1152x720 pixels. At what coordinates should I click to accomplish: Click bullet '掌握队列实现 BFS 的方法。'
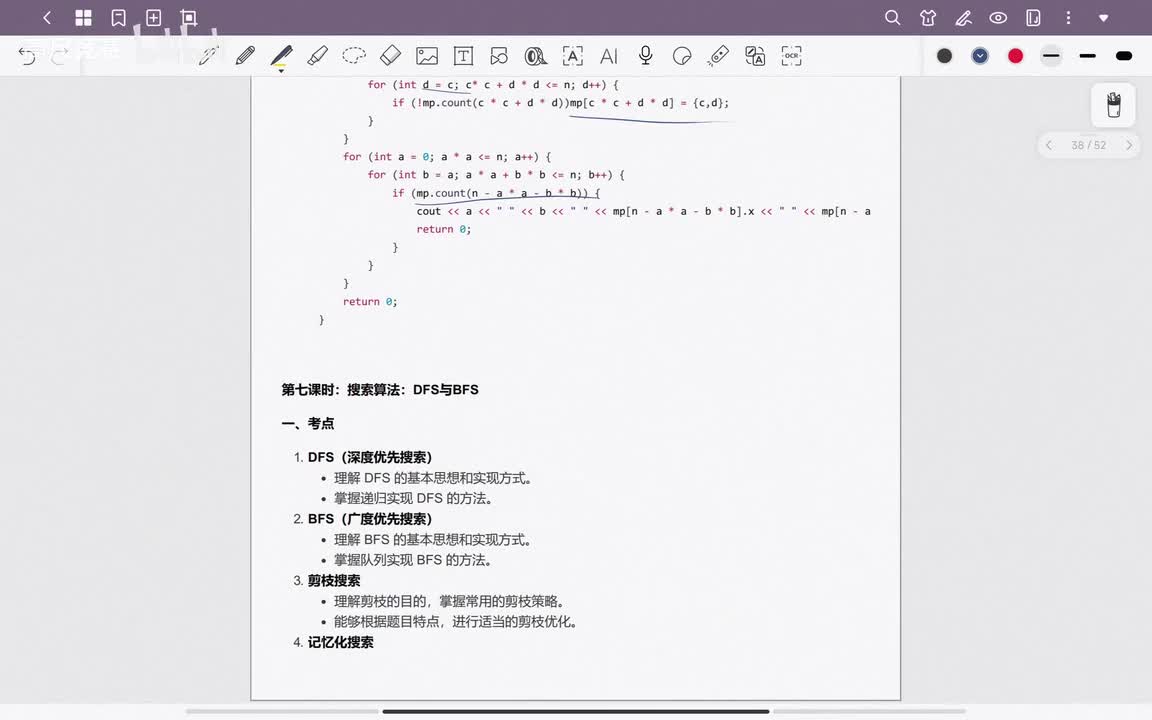(413, 560)
